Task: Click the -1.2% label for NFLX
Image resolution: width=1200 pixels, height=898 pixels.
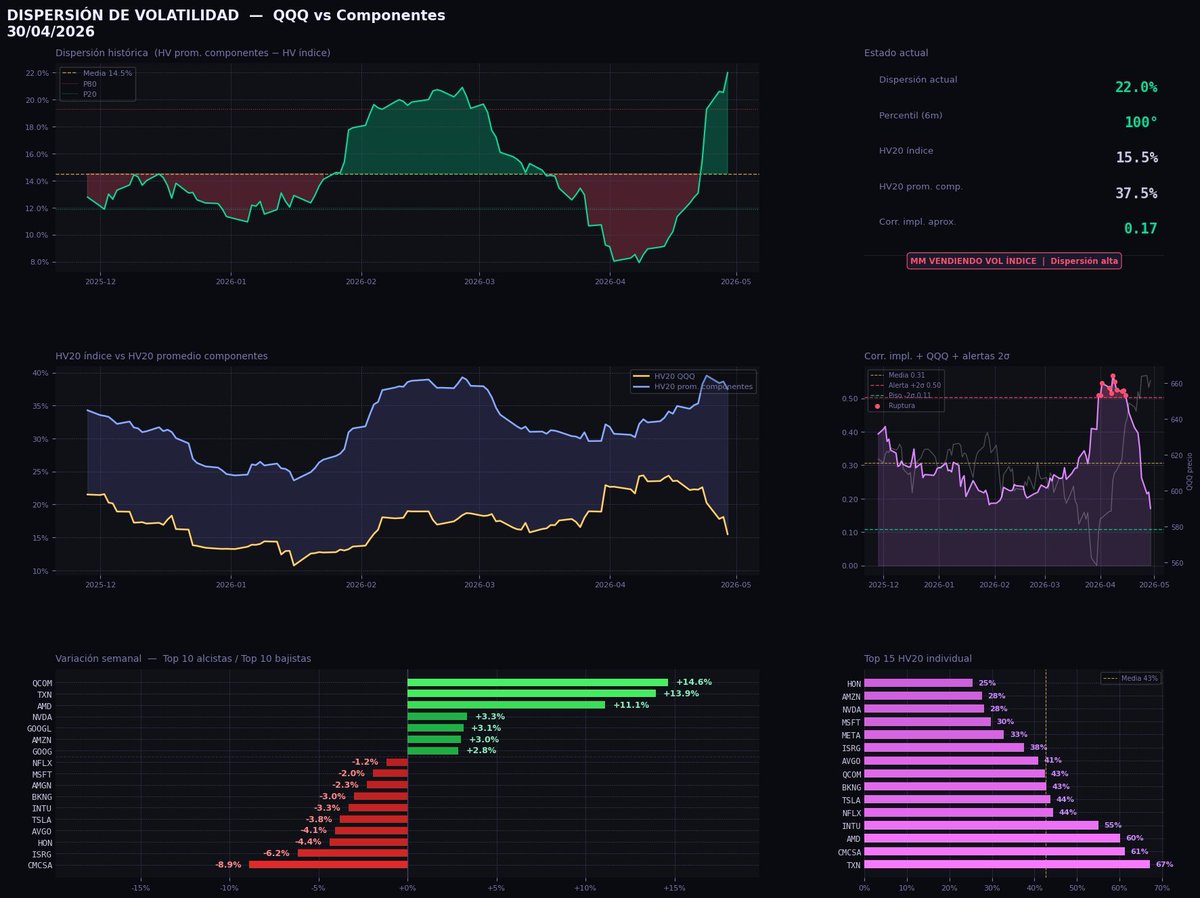Action: pos(365,762)
